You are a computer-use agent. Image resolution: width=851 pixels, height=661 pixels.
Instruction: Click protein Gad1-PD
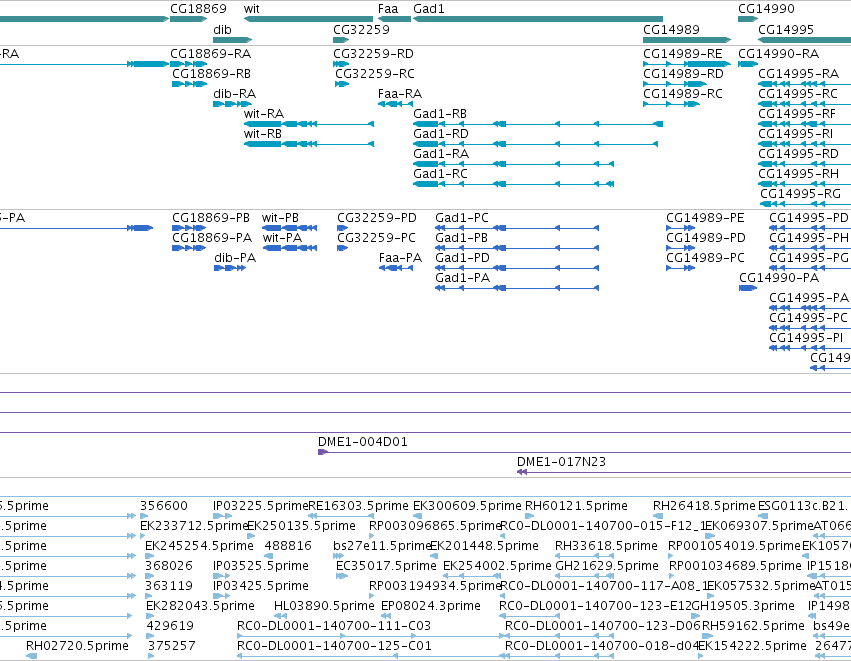(517, 268)
